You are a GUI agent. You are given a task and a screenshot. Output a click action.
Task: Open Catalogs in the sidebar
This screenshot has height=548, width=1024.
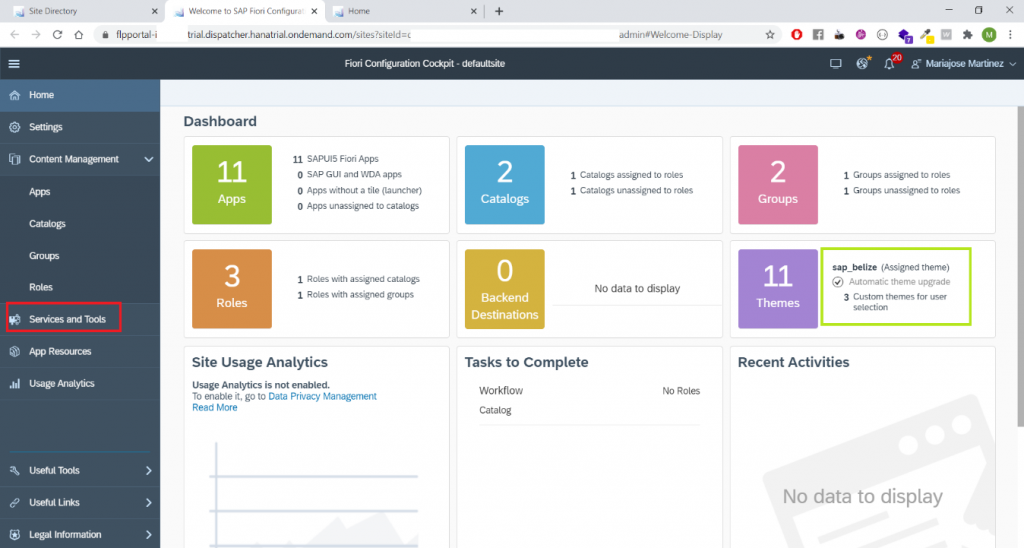tap(47, 223)
